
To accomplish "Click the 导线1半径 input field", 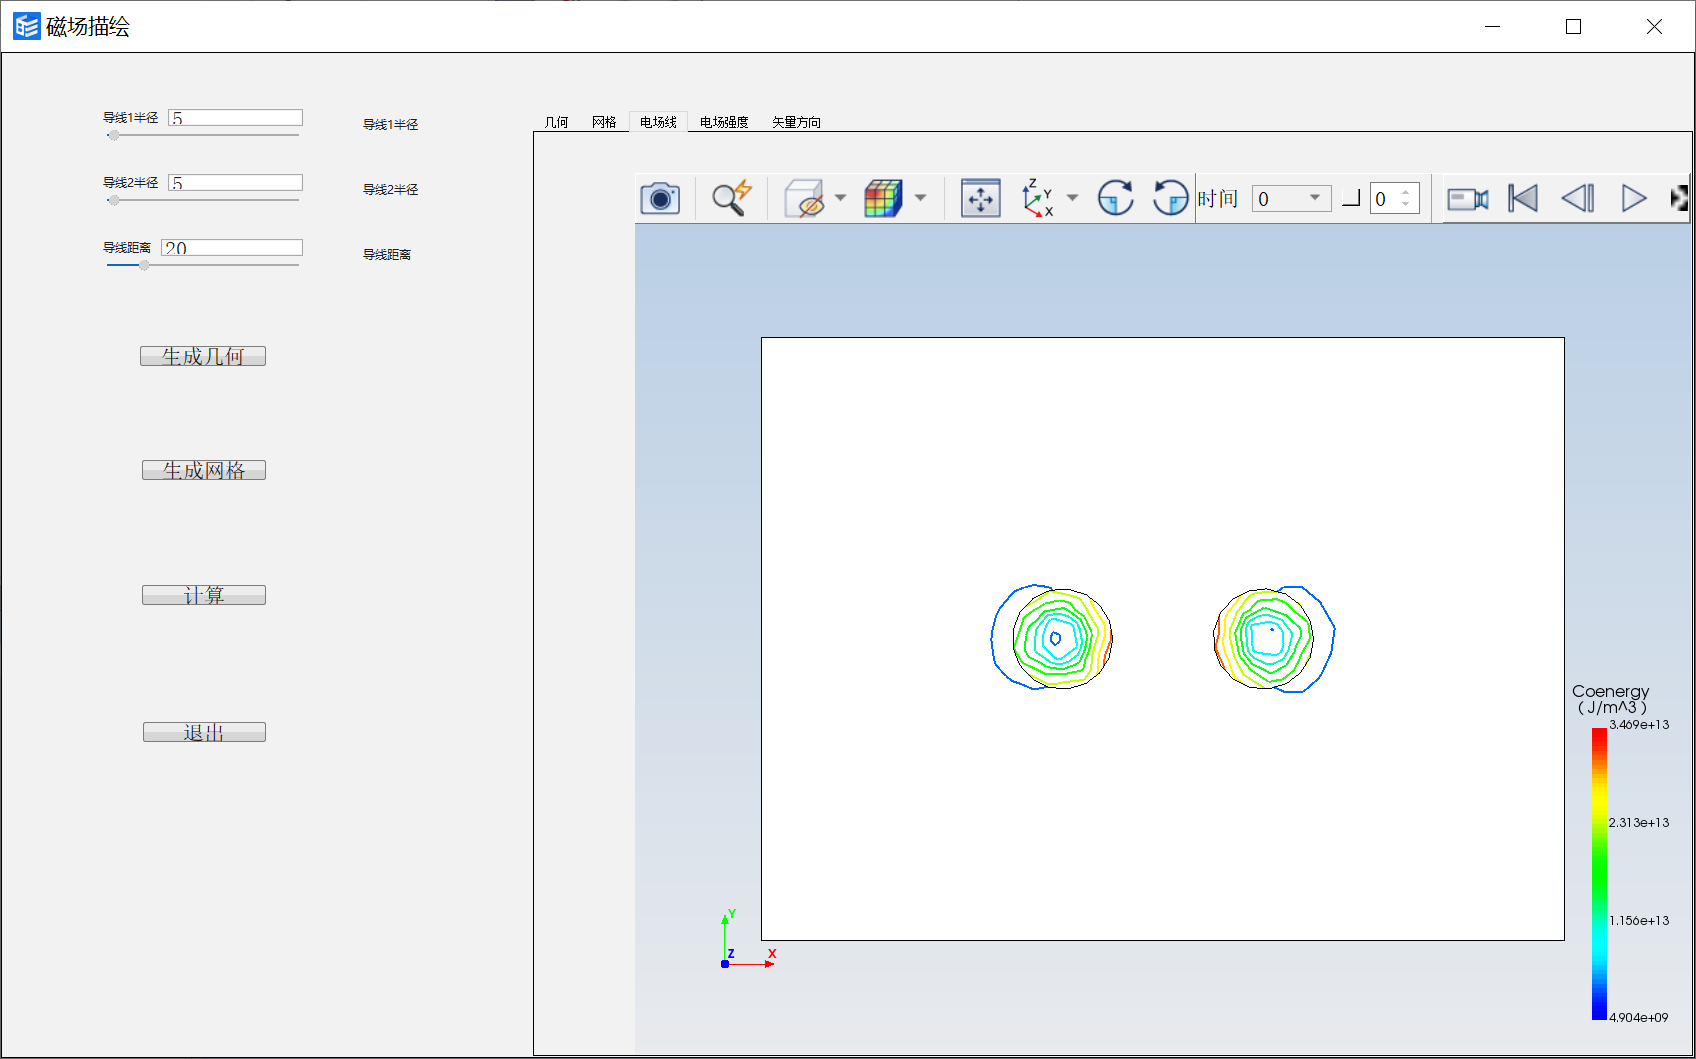I will pos(235,118).
